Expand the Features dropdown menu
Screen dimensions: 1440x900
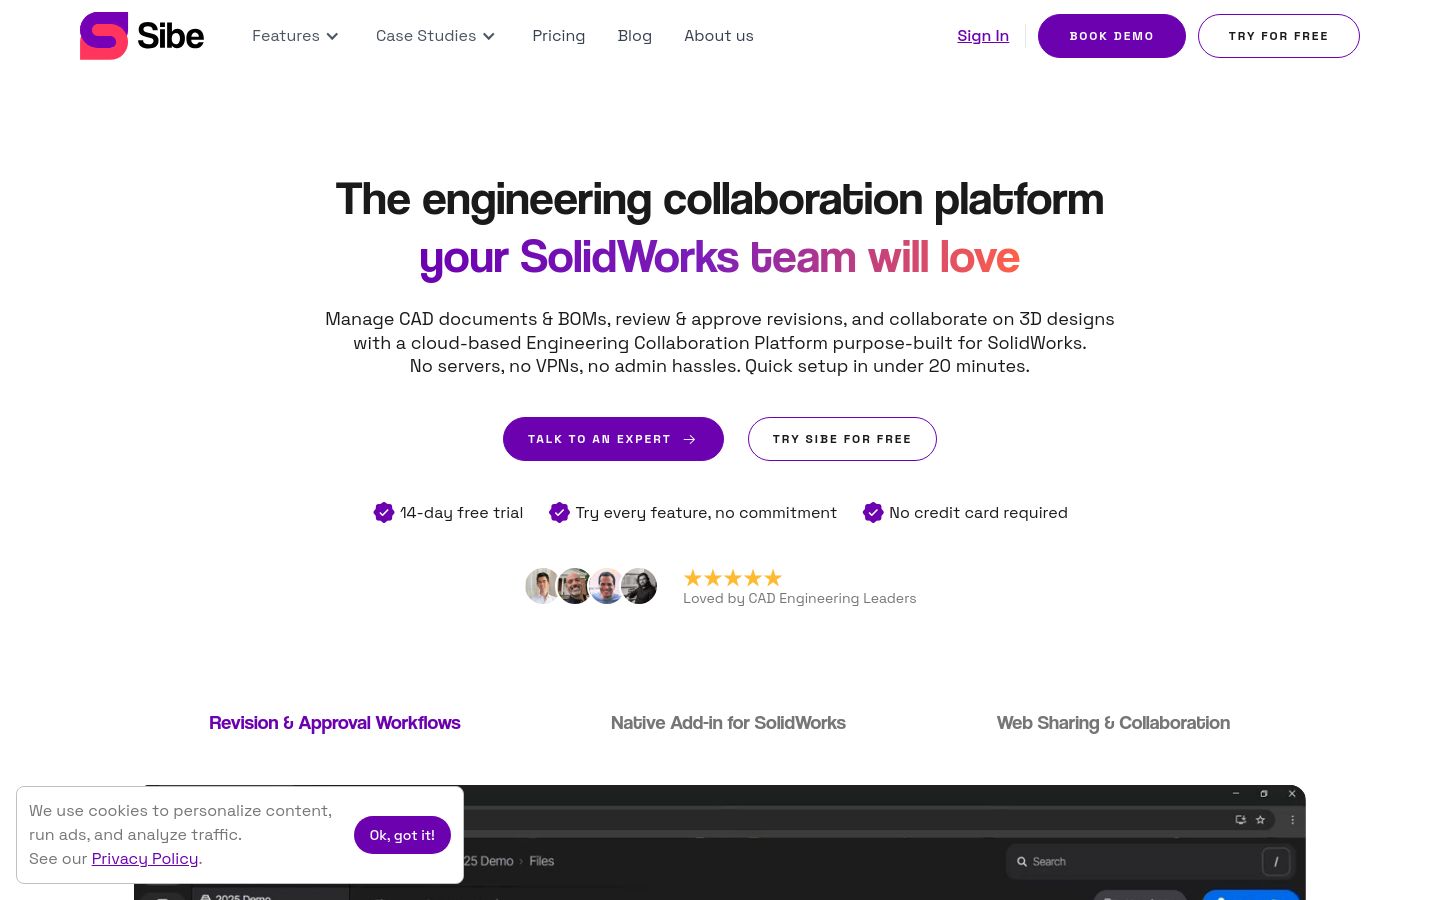pyautogui.click(x=295, y=36)
